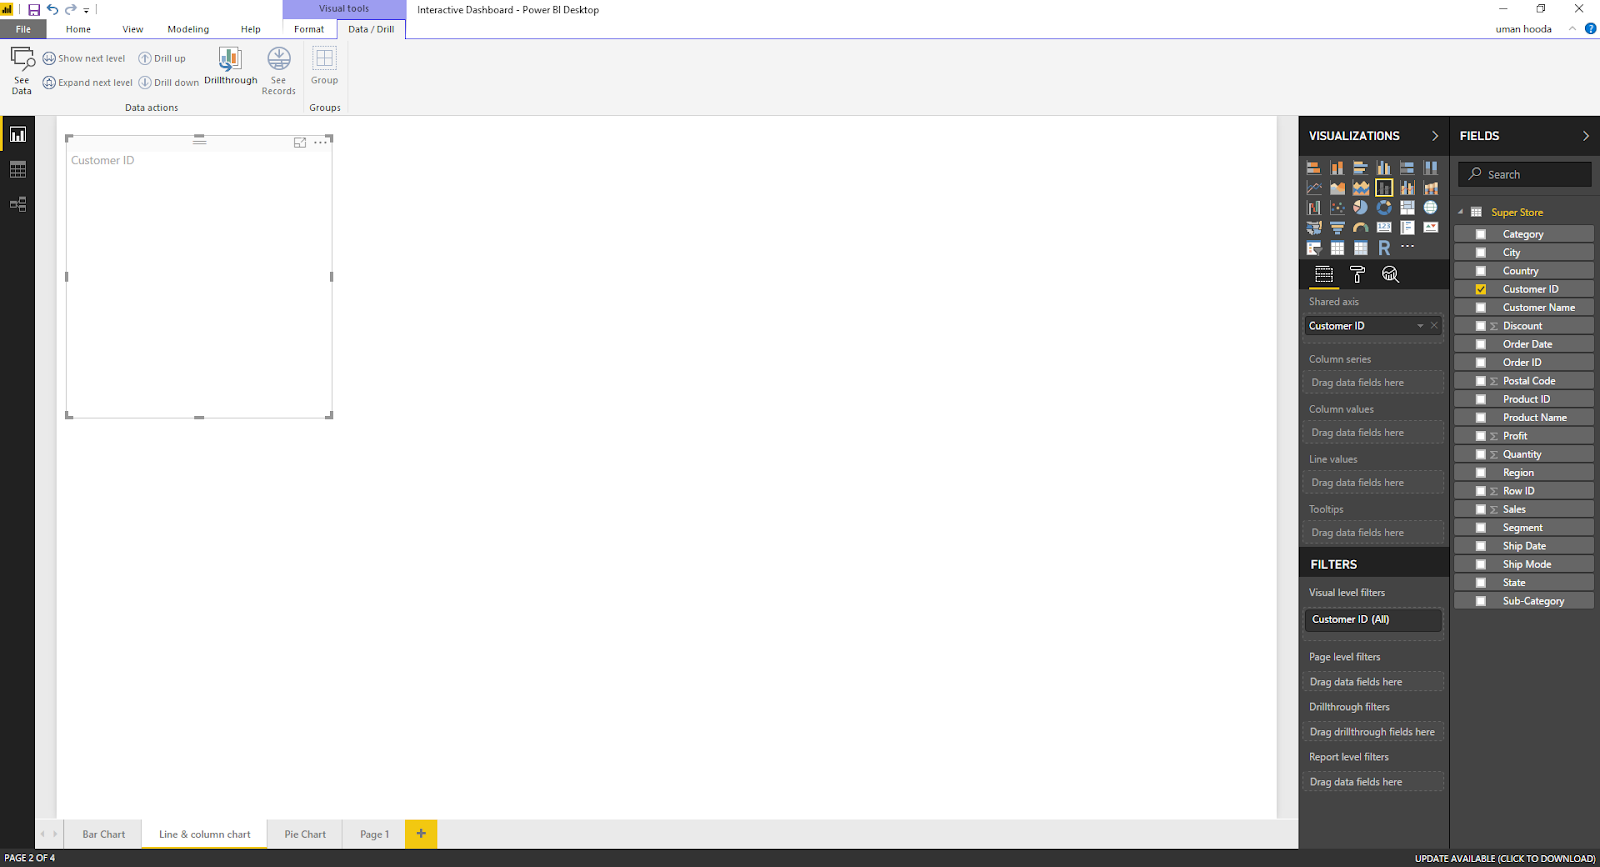Open Customize Quick Access Toolbar dropdown
The width and height of the screenshot is (1600, 867).
86,10
